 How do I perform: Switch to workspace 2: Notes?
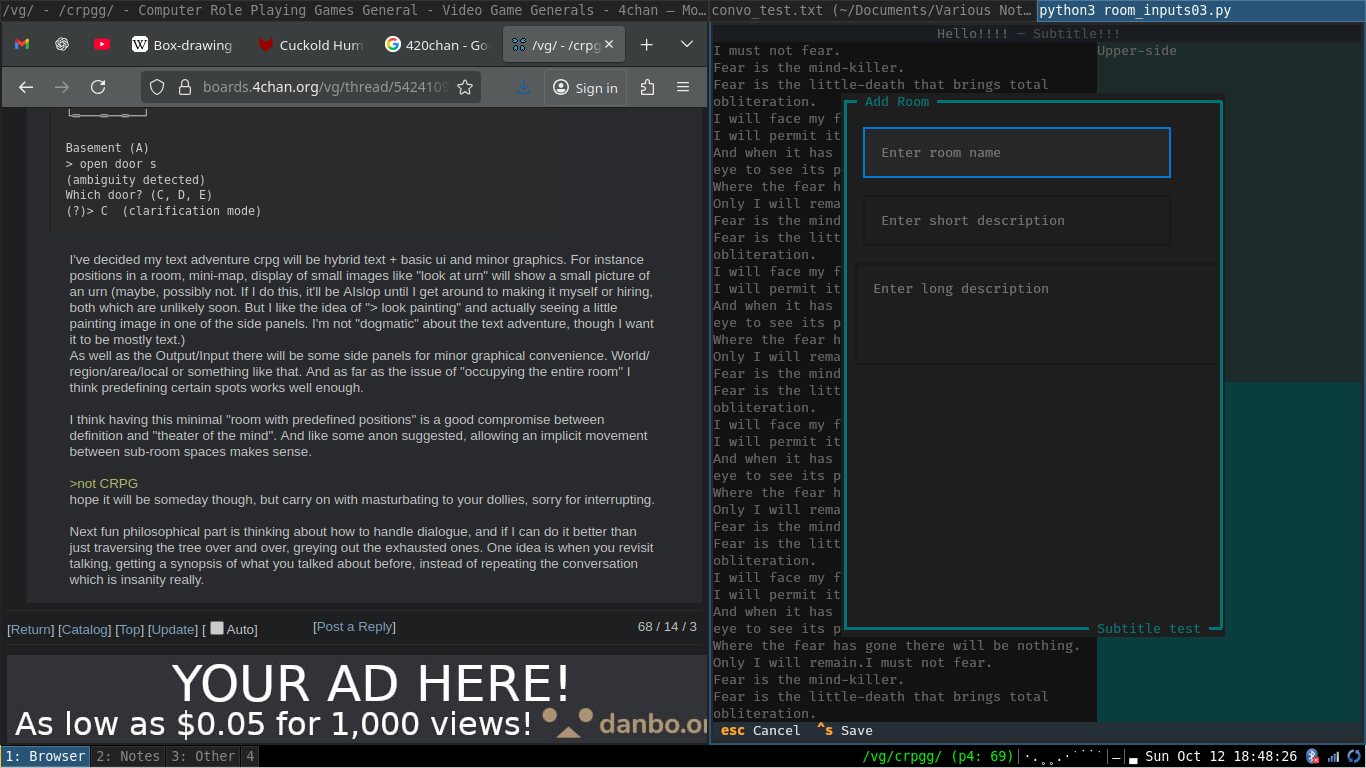[128, 756]
